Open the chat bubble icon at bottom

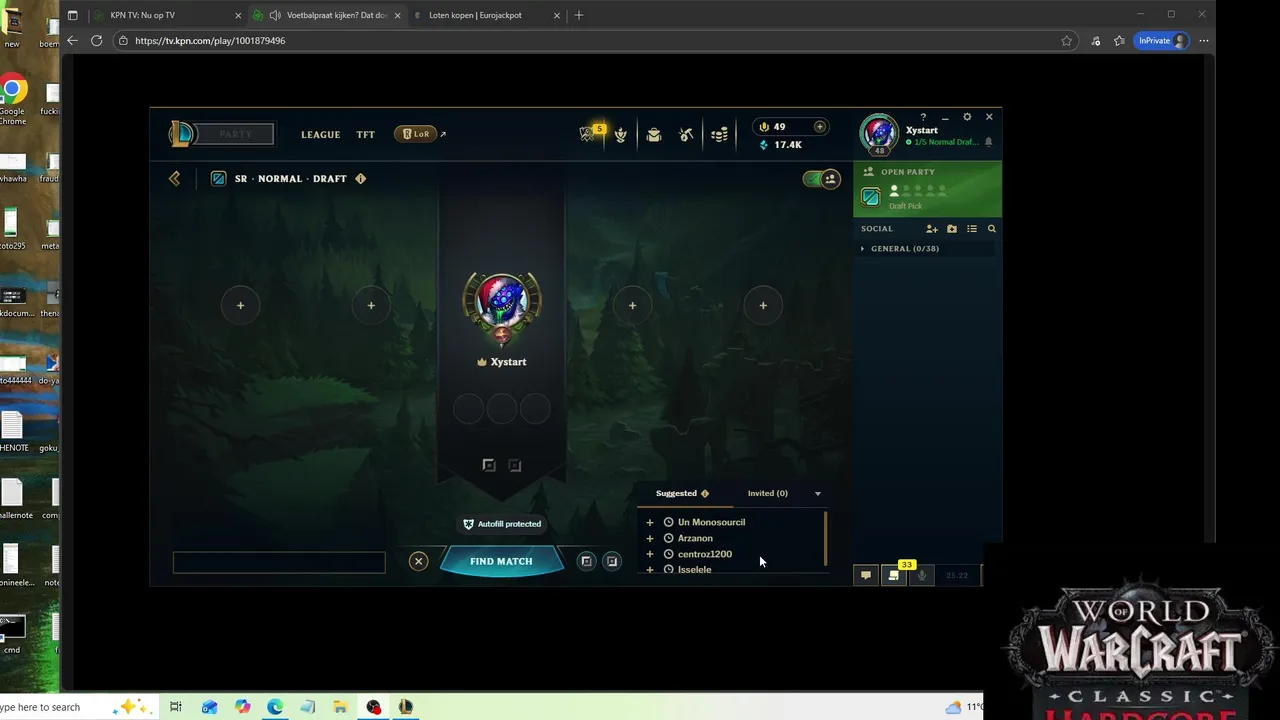[x=866, y=575]
